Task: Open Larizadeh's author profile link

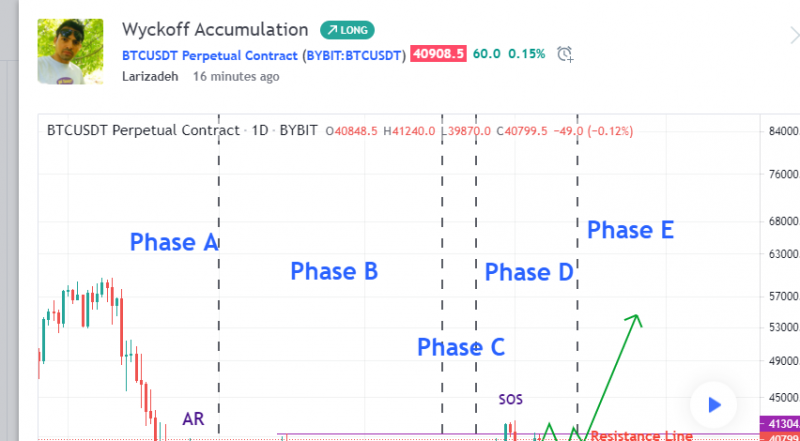Action: click(151, 75)
